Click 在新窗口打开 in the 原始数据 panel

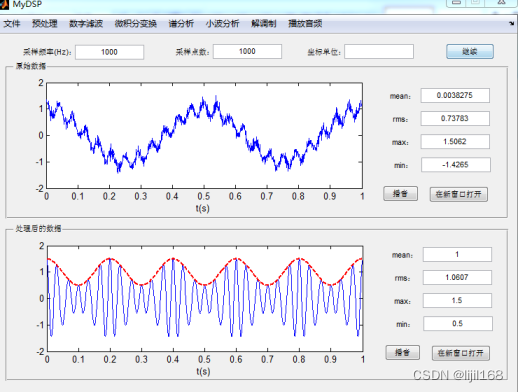pos(459,194)
